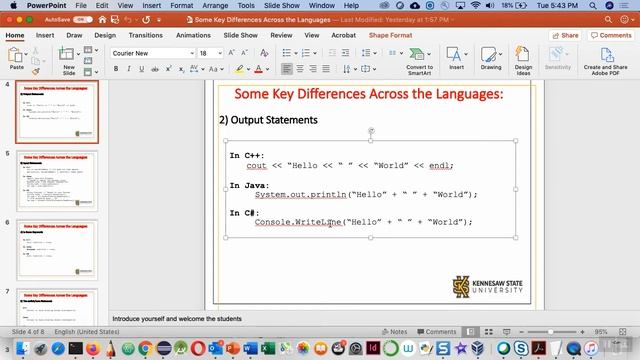The height and width of the screenshot is (360, 640).
Task: Toggle Italic formatting
Action: click(x=129, y=69)
